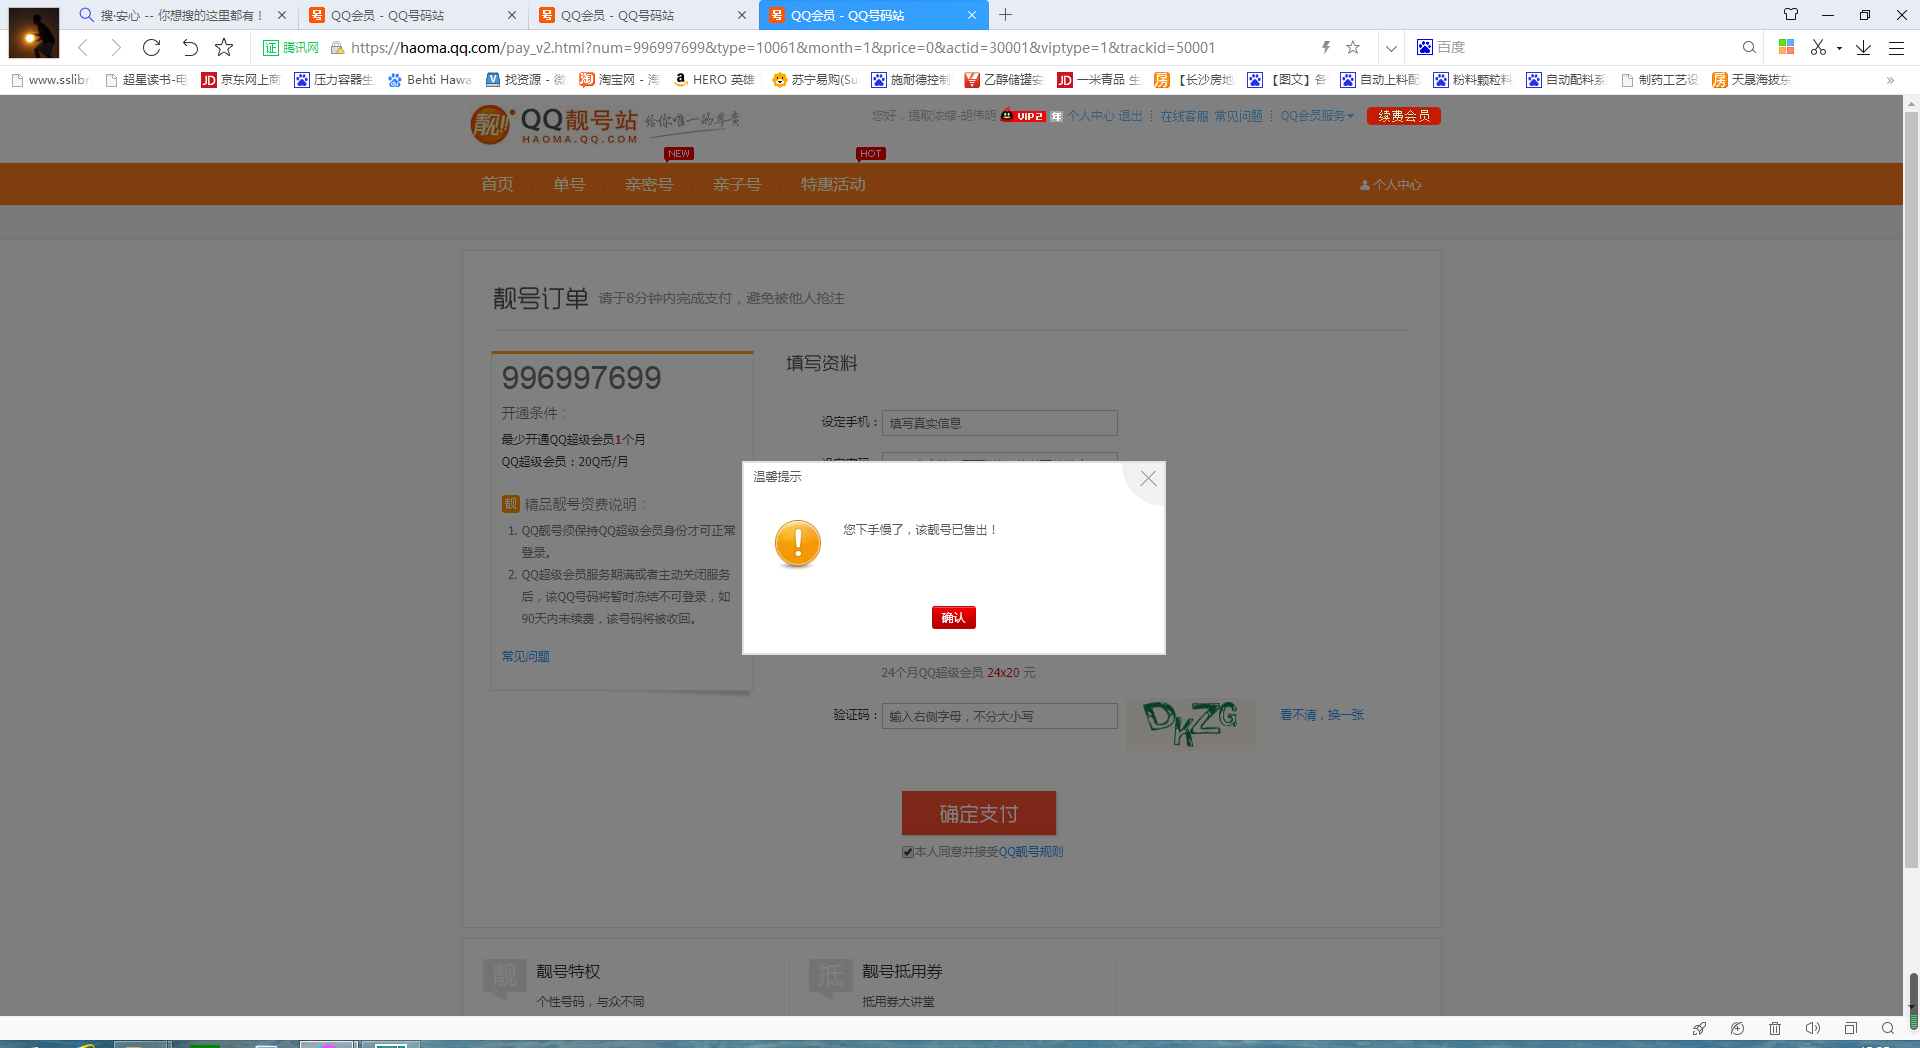This screenshot has height=1048, width=1920.
Task: Open 亲密号 in navigation bar
Action: tap(649, 185)
